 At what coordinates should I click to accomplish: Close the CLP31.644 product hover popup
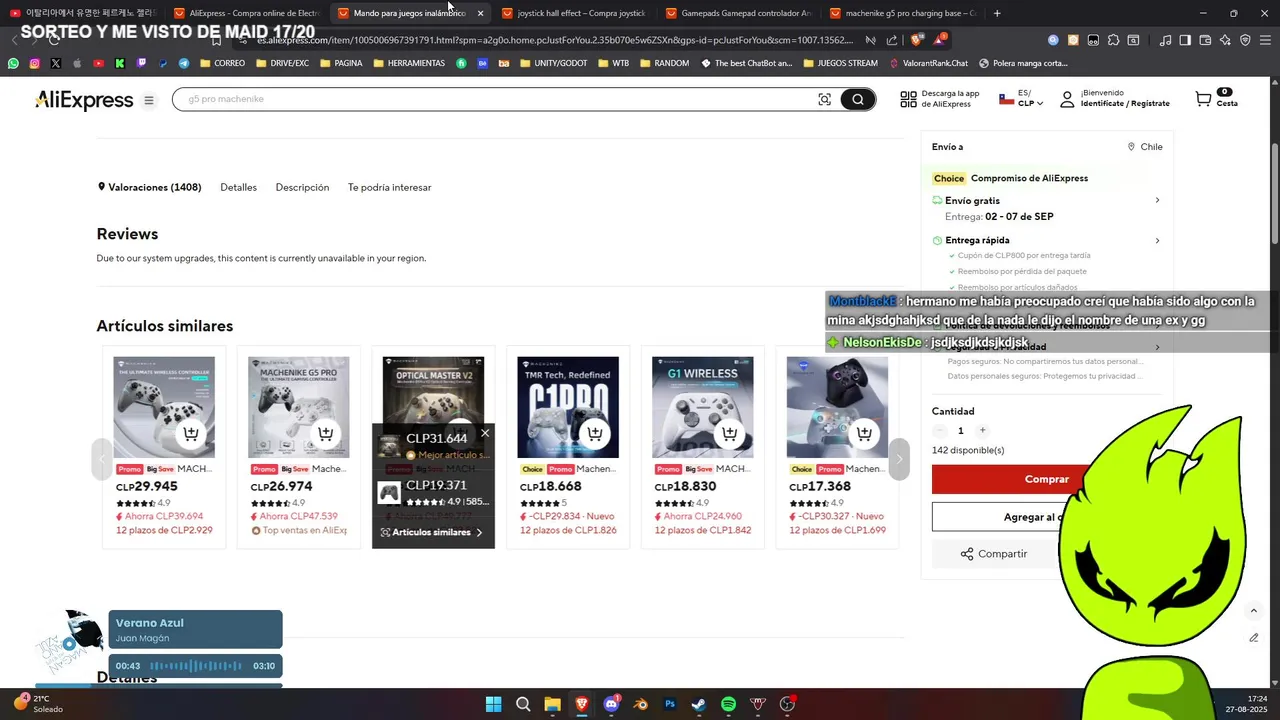click(x=485, y=433)
